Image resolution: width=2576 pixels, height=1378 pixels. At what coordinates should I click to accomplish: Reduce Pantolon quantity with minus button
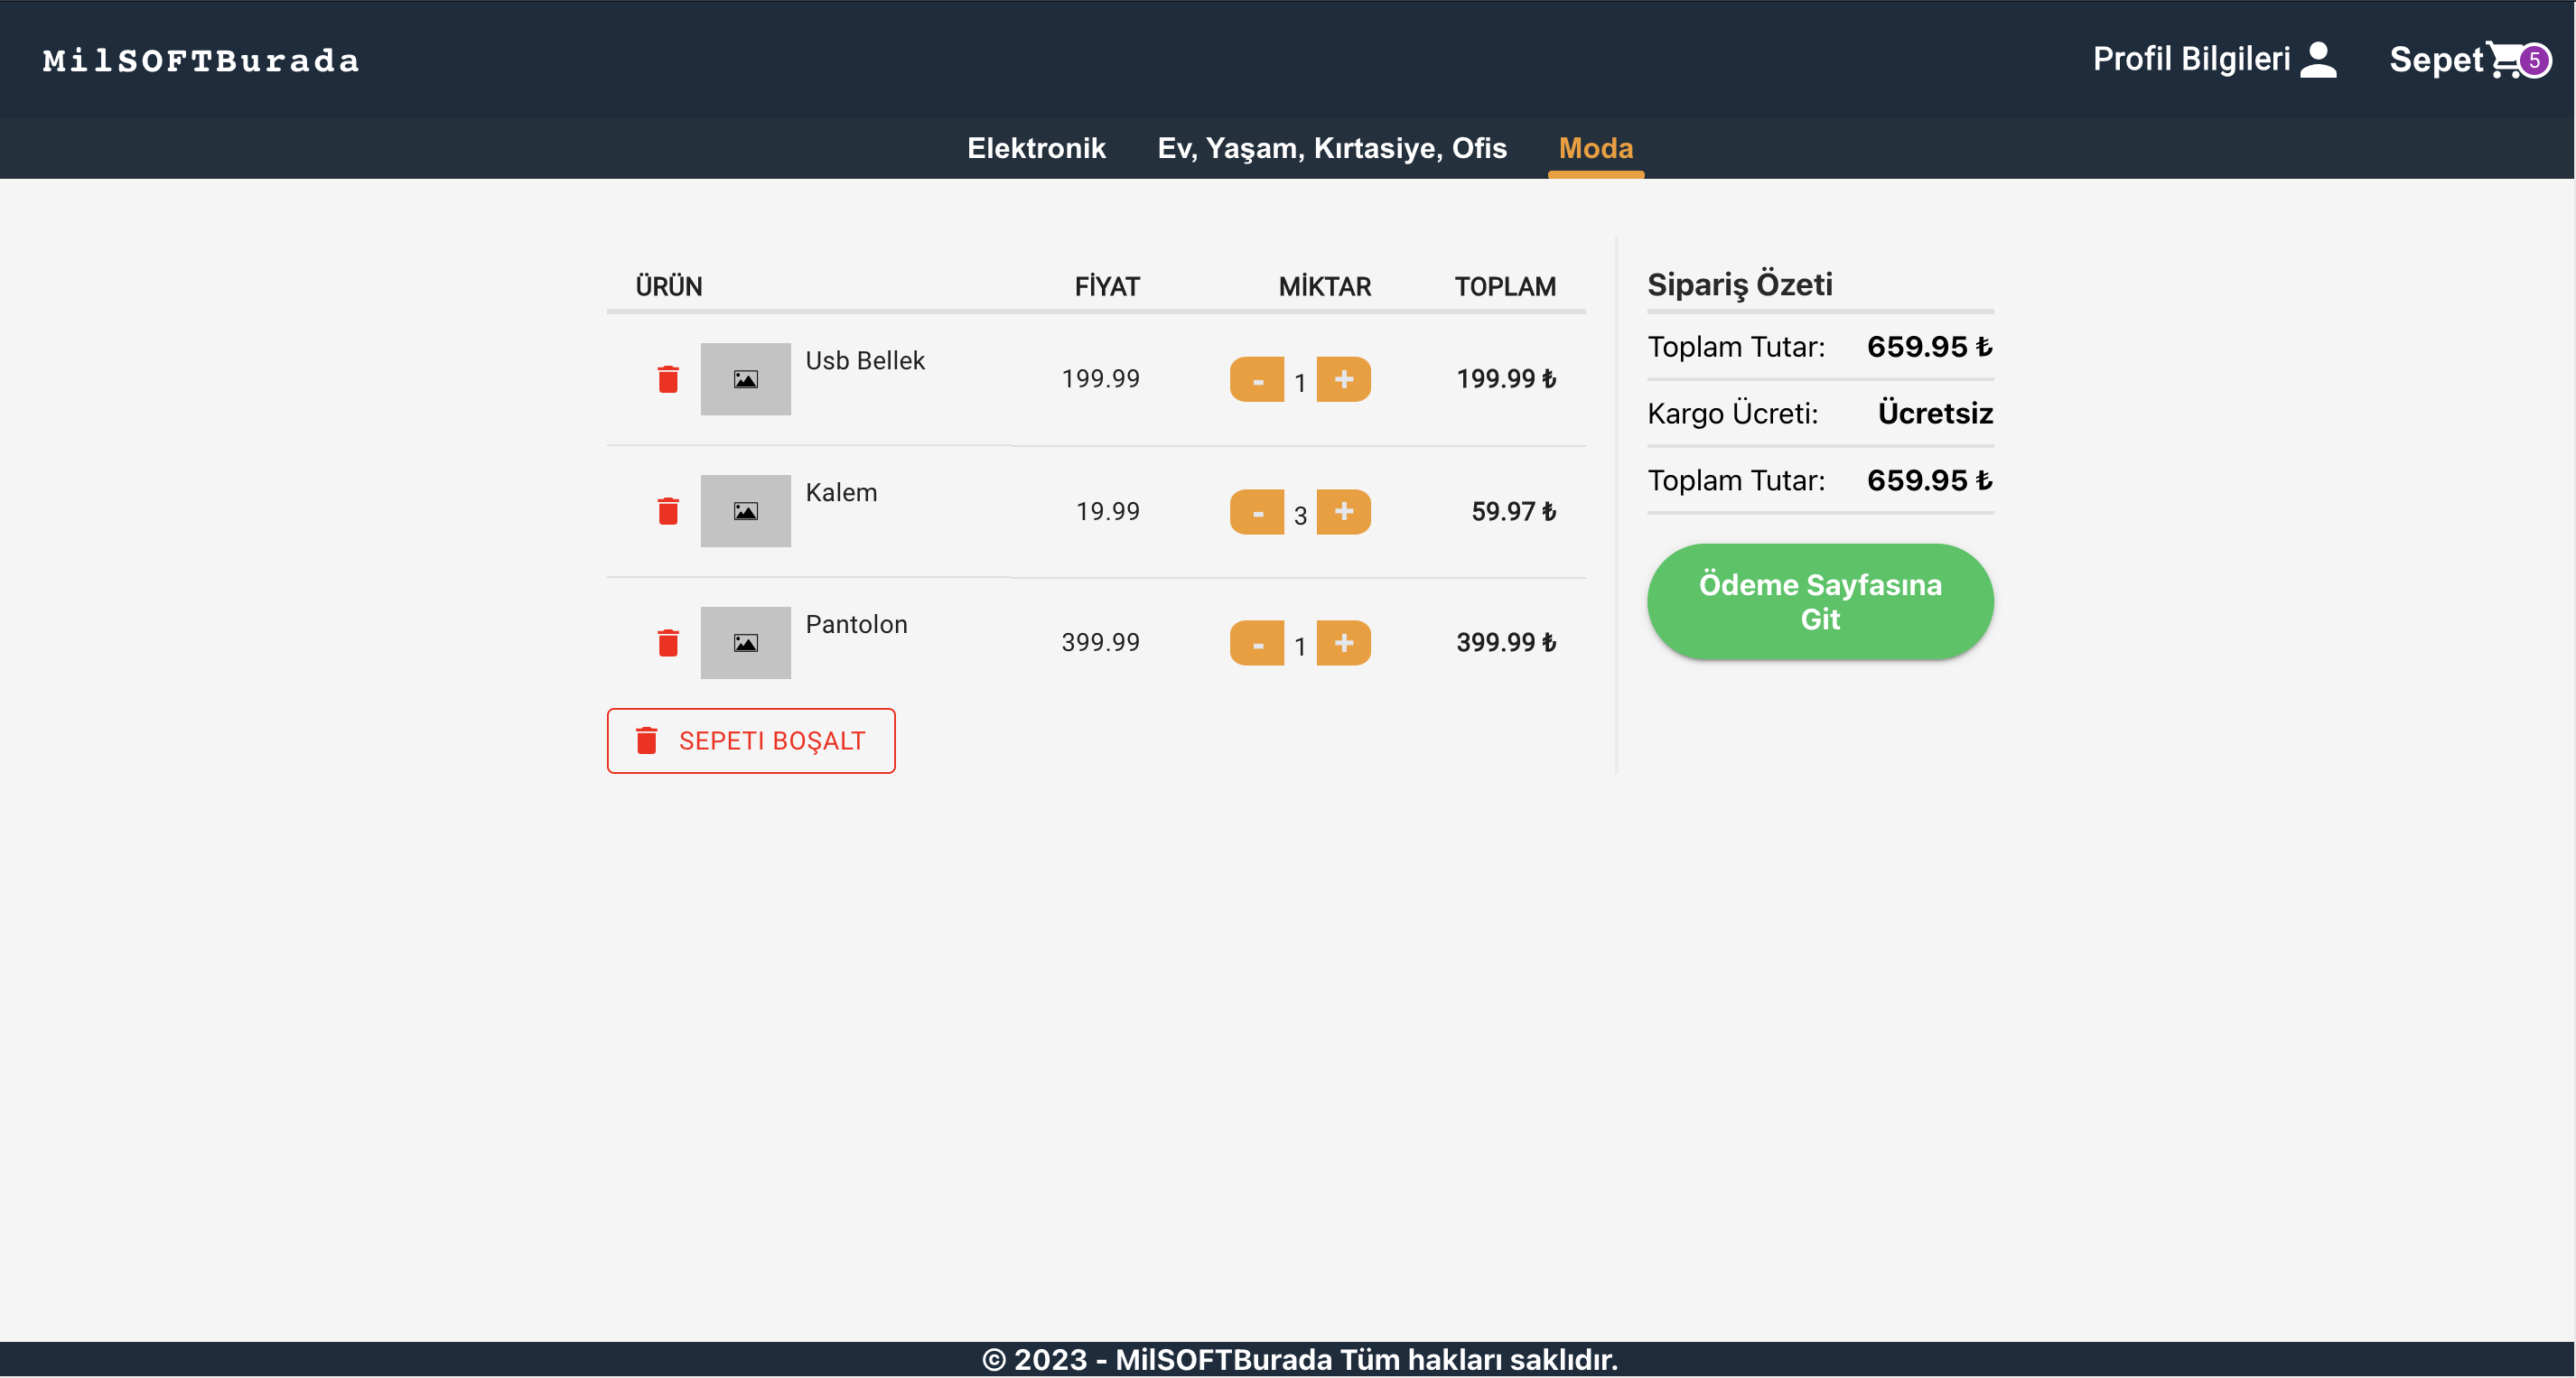pos(1257,642)
